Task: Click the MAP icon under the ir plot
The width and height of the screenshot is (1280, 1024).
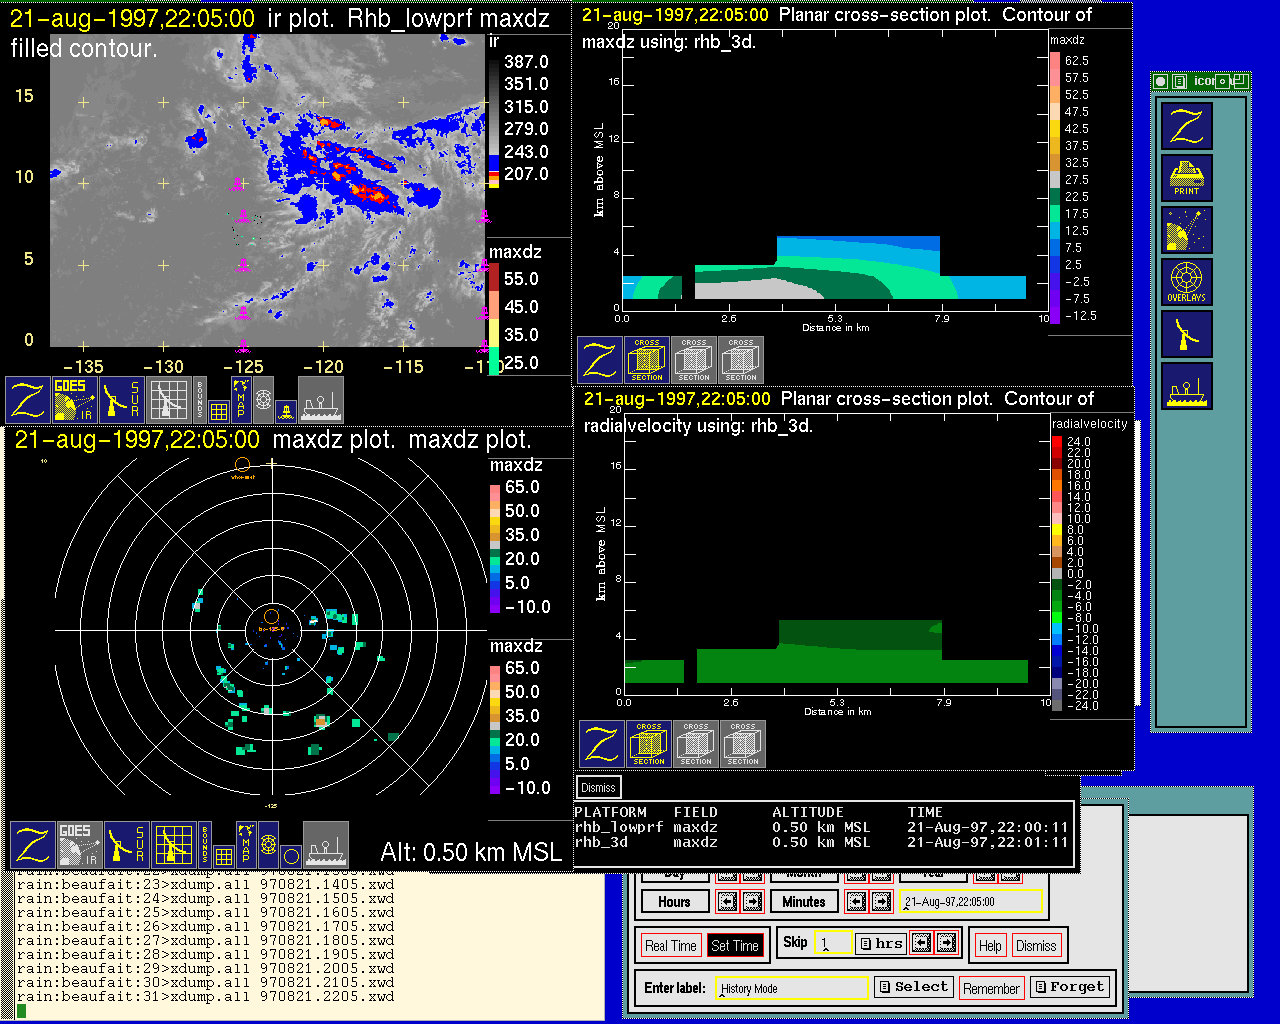Action: [241, 398]
